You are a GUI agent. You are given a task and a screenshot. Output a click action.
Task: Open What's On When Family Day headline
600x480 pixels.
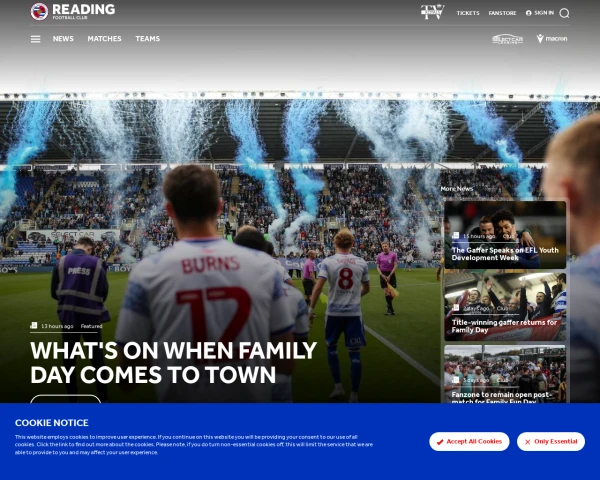173,362
